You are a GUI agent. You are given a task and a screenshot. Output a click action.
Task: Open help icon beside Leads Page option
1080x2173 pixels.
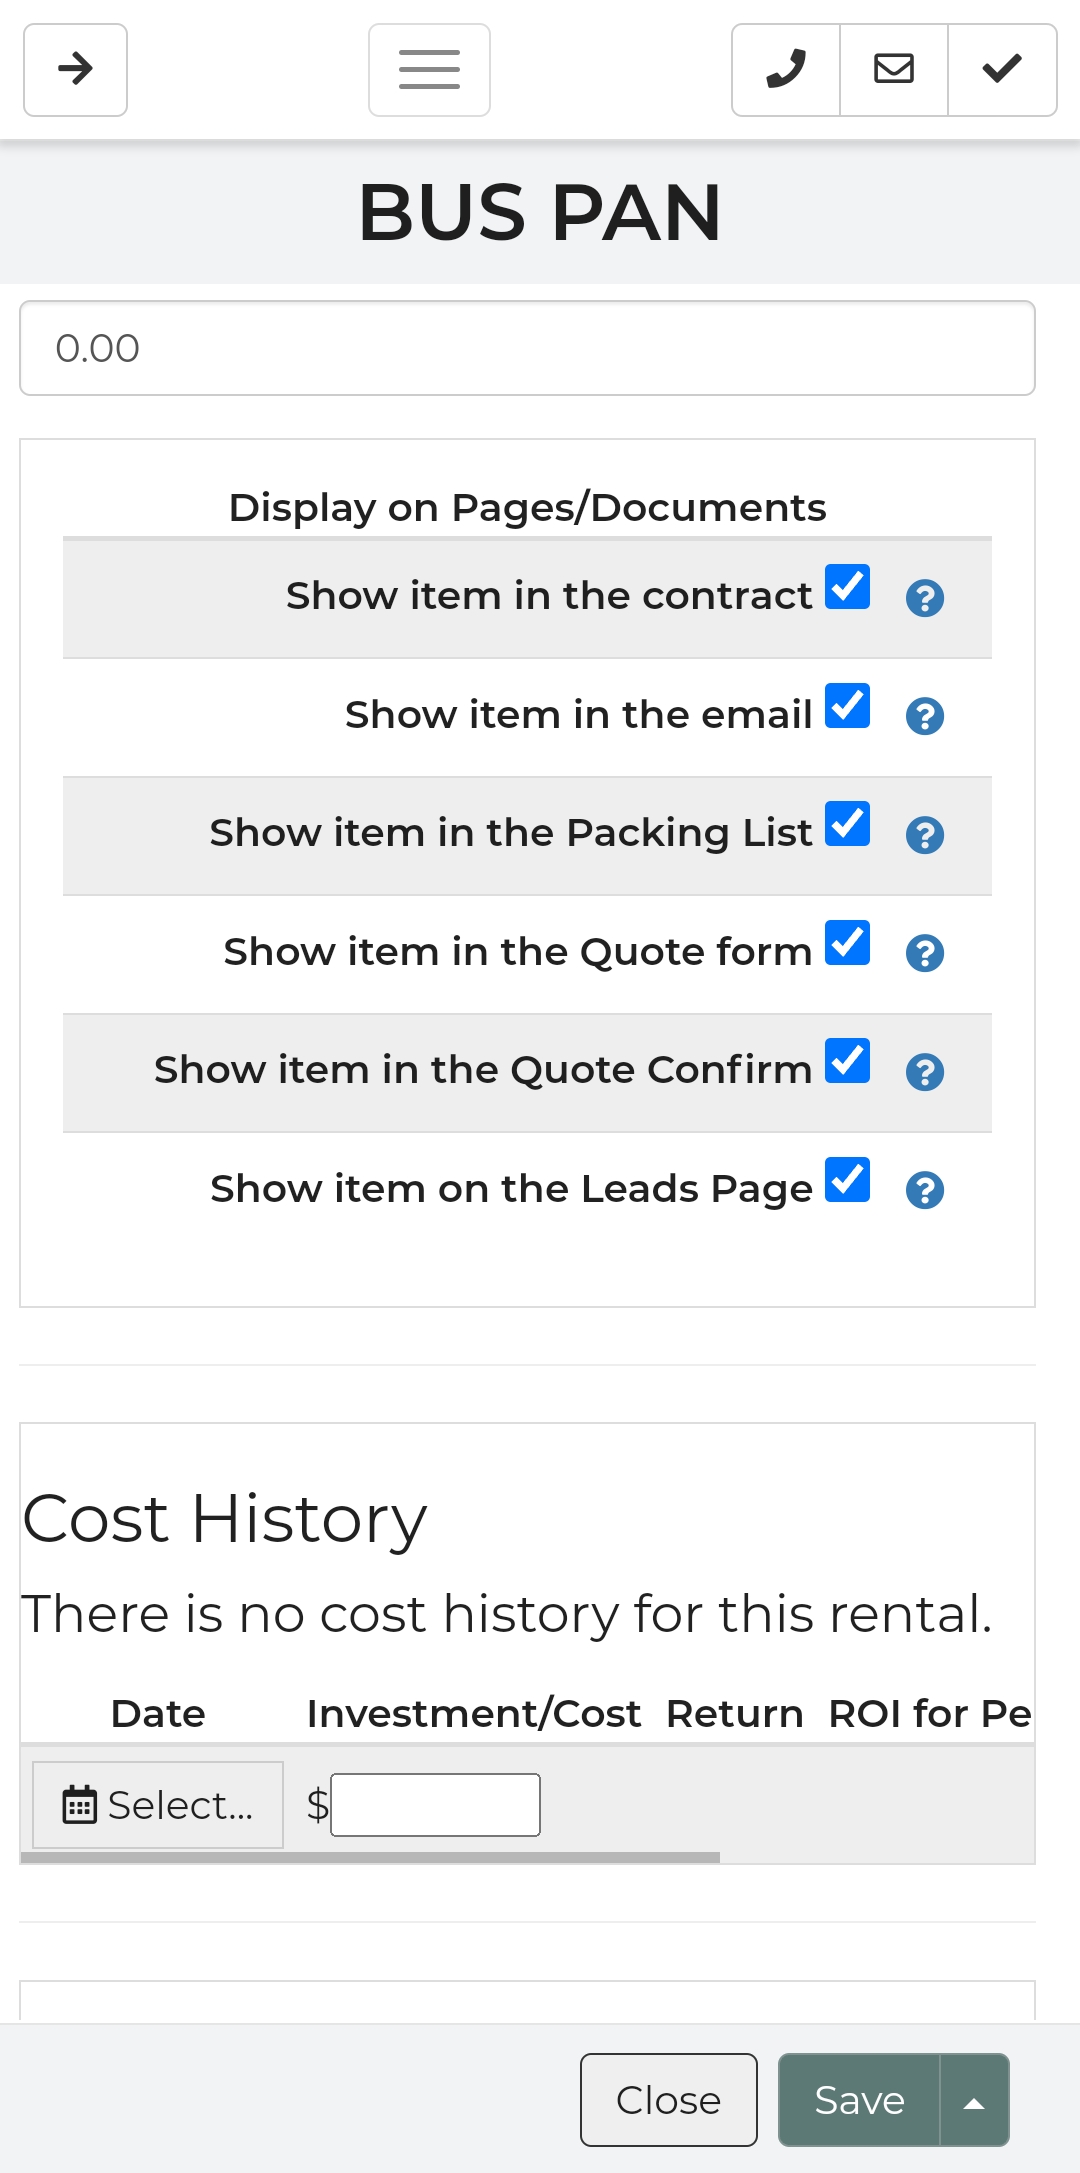pos(925,1190)
